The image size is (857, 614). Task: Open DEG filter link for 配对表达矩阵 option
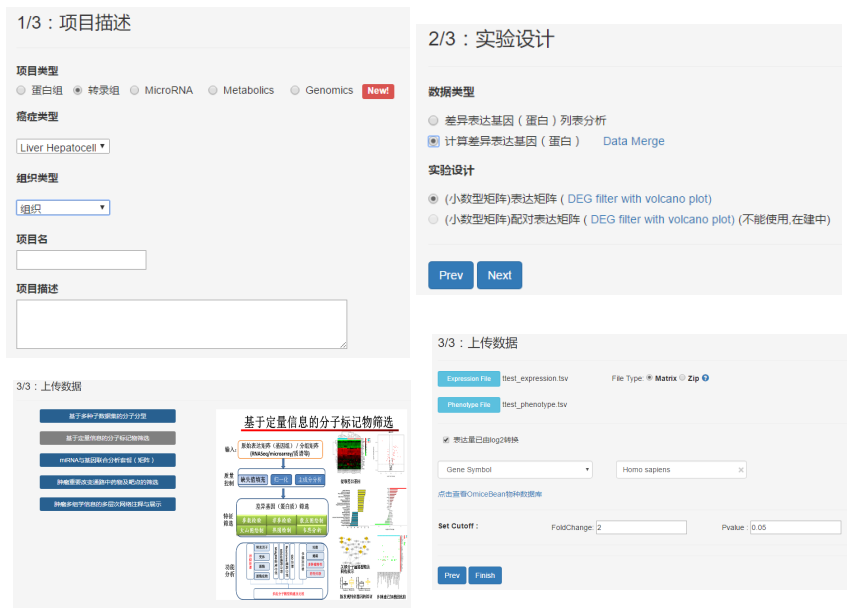click(662, 219)
